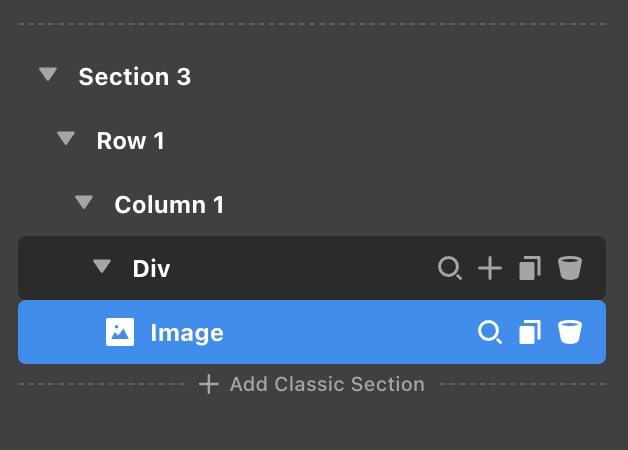Click the picture type icon beside Image
Viewport: 628px width, 450px height.
120,332
